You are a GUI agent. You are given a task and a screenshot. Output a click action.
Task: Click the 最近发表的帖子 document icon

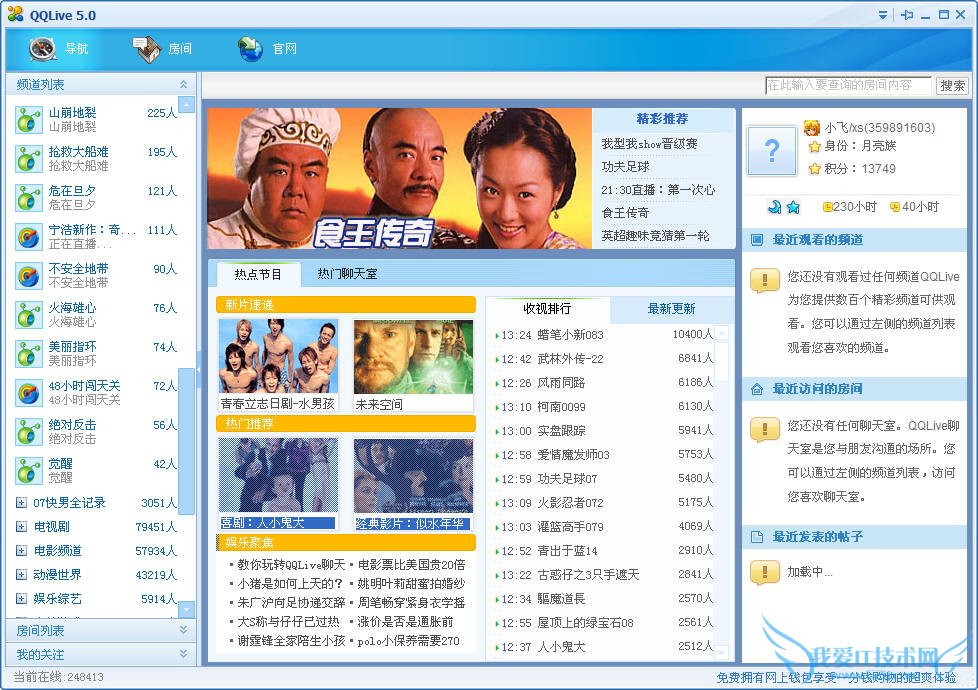757,537
